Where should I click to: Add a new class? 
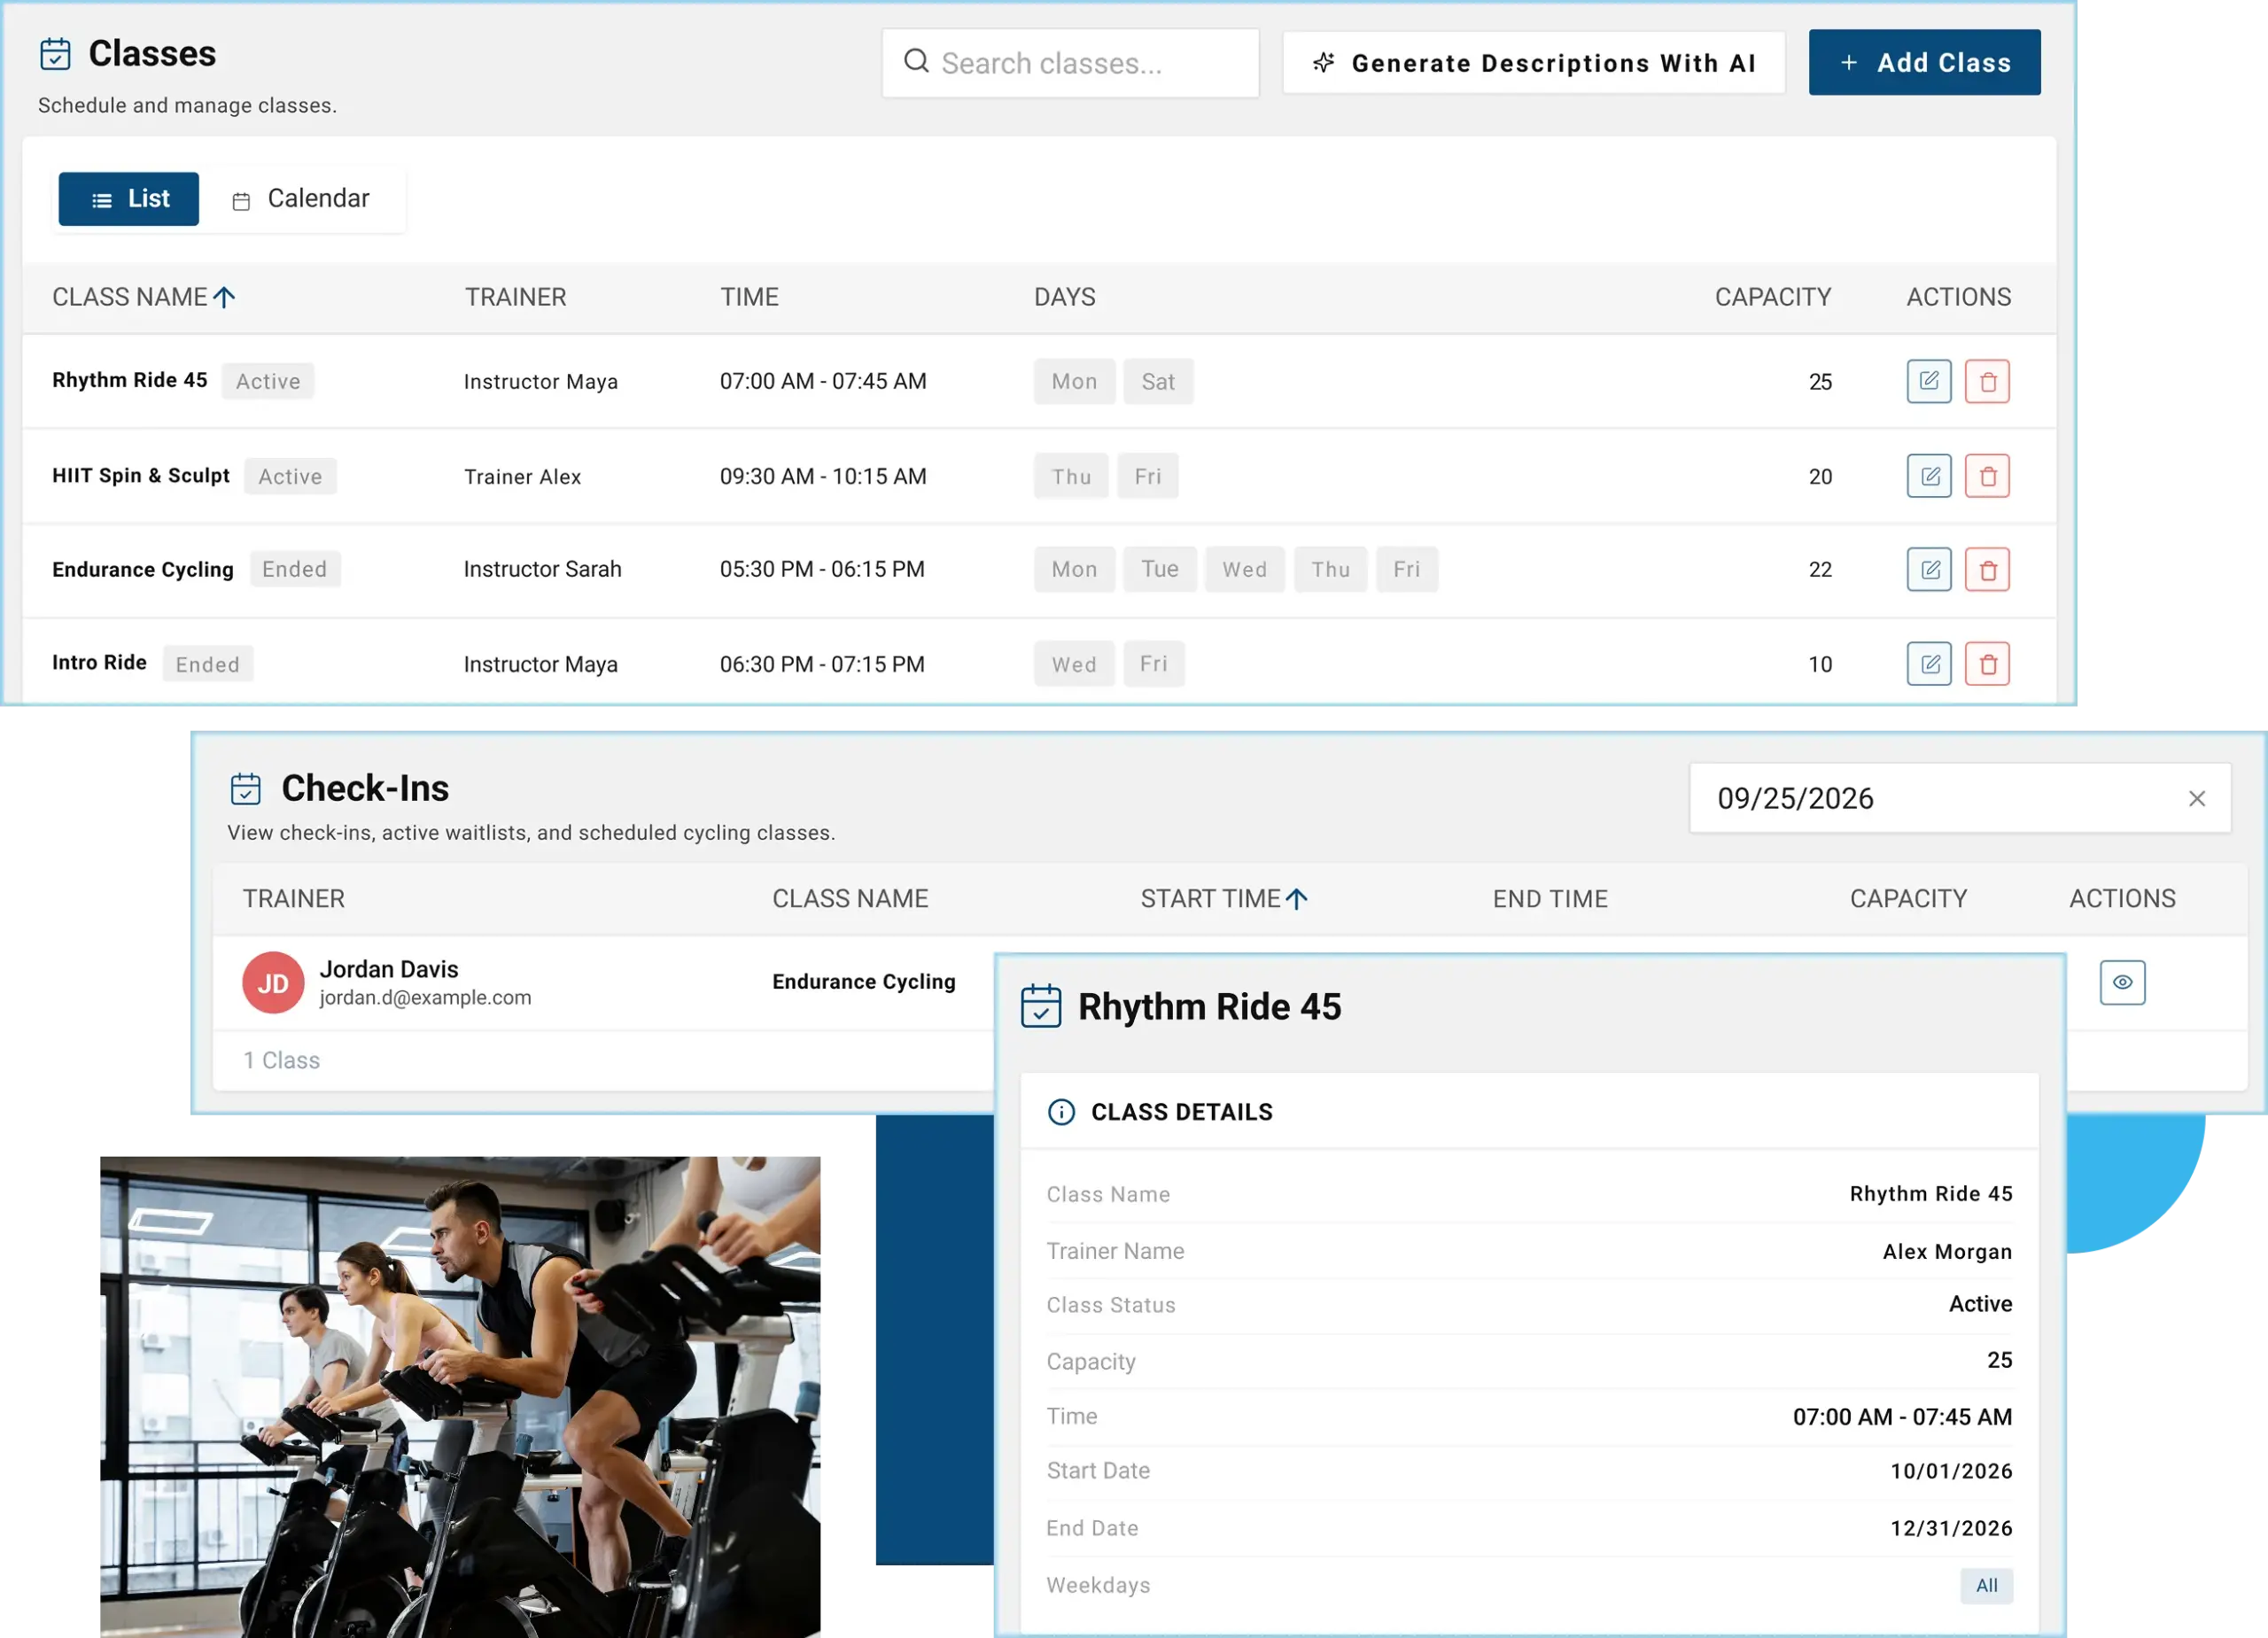pyautogui.click(x=1924, y=63)
